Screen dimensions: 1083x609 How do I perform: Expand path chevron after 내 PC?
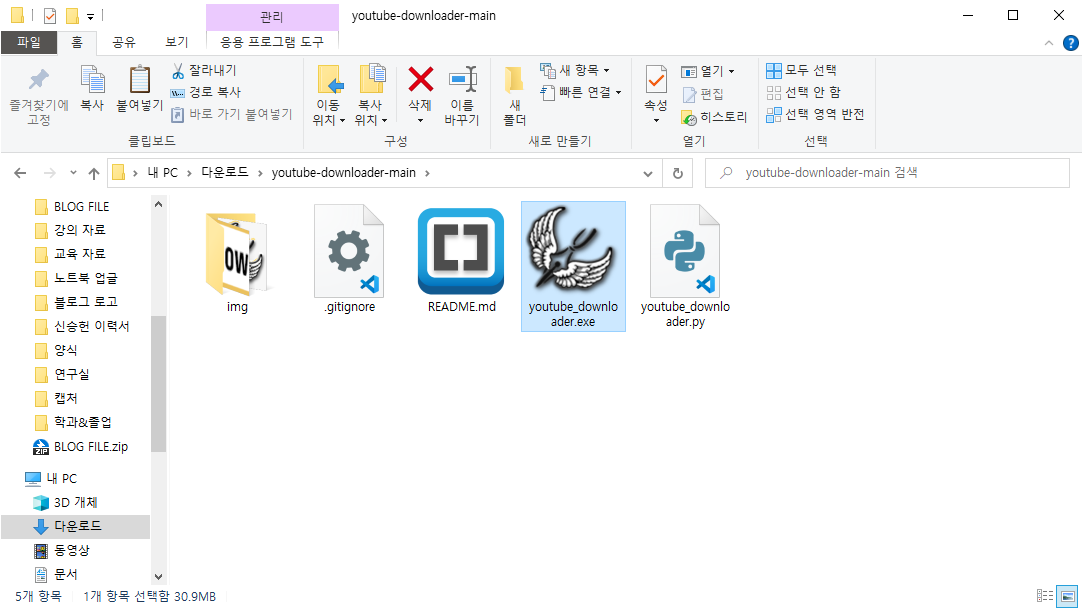pyautogui.click(x=189, y=173)
